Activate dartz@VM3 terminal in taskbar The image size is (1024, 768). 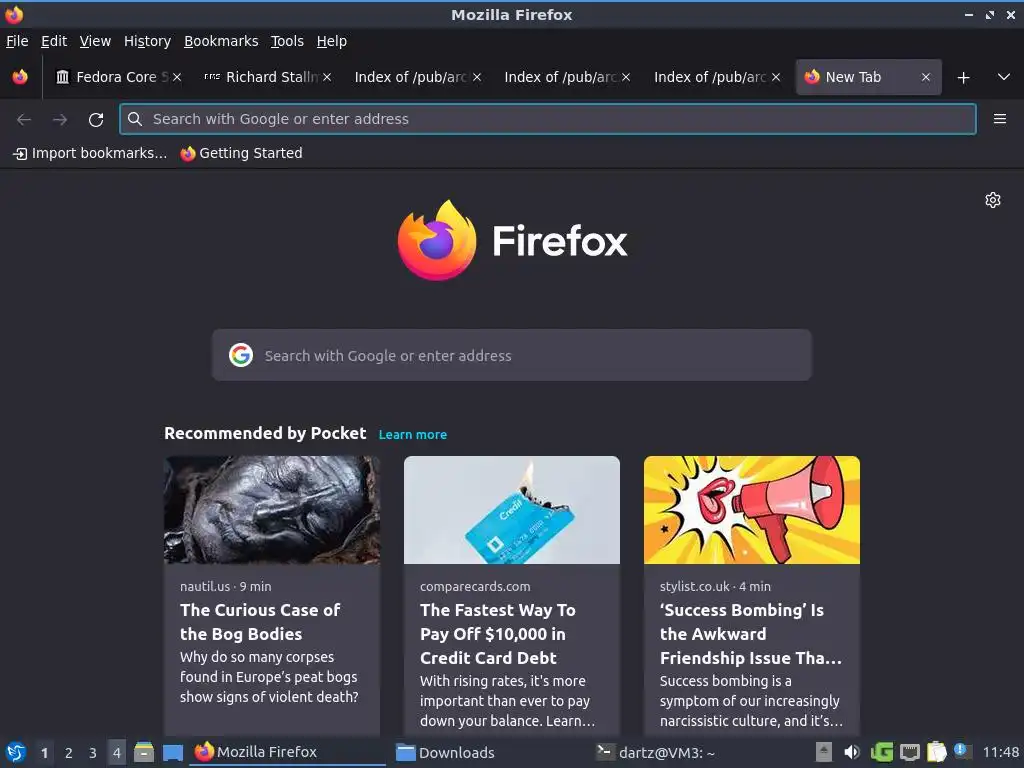click(692, 752)
